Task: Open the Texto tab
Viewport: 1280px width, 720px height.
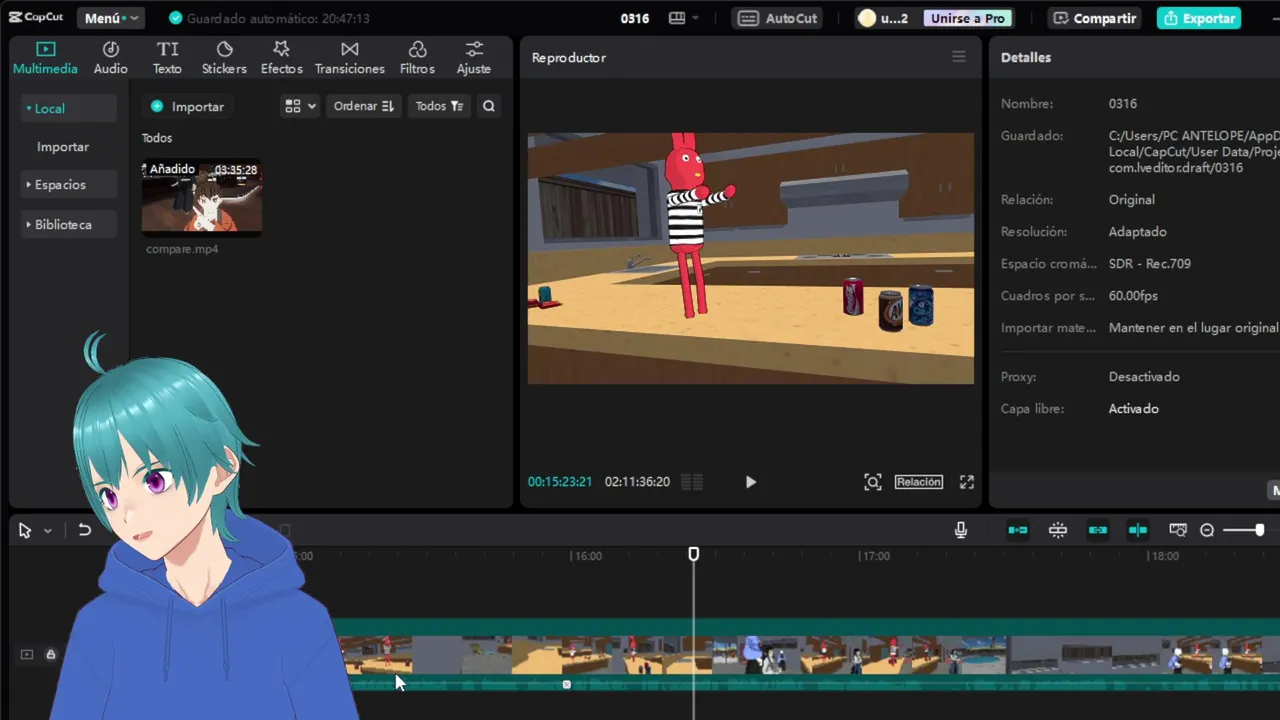Action: tap(167, 58)
